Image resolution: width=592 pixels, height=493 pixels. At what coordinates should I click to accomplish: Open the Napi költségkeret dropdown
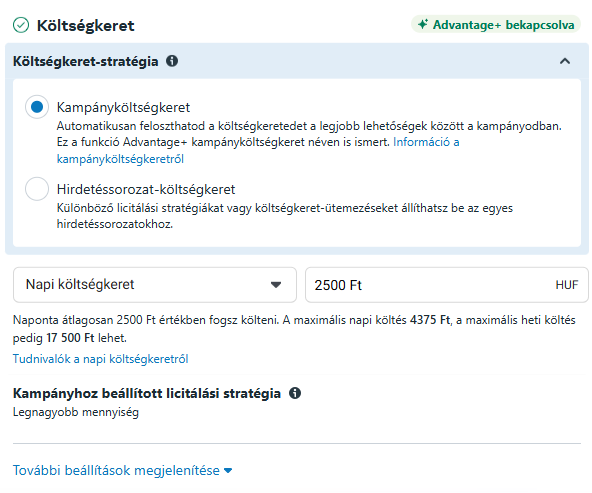tap(155, 285)
